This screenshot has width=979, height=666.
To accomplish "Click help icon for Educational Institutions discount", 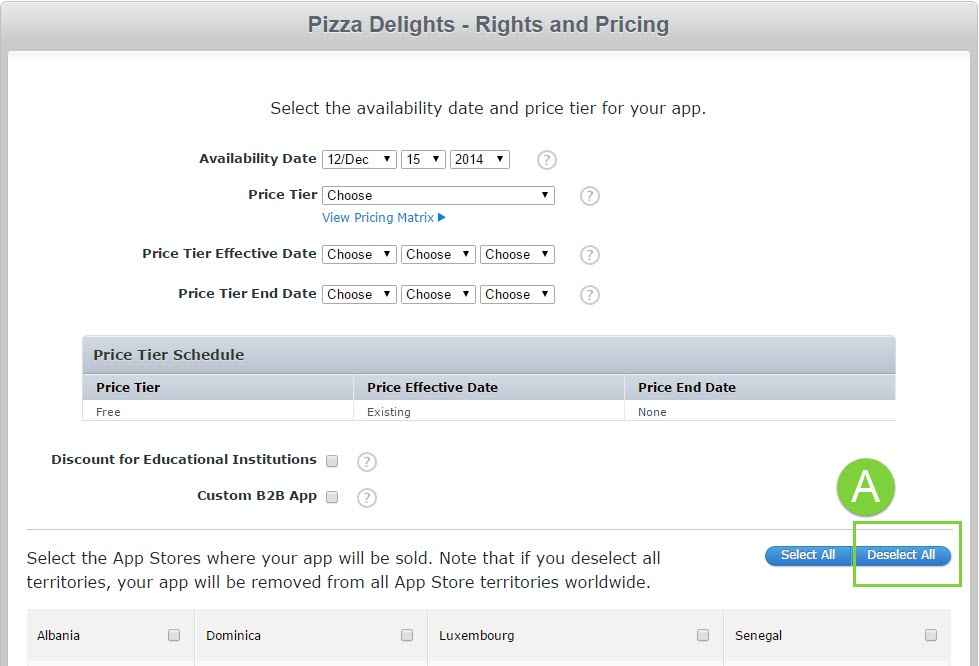I will tap(367, 462).
